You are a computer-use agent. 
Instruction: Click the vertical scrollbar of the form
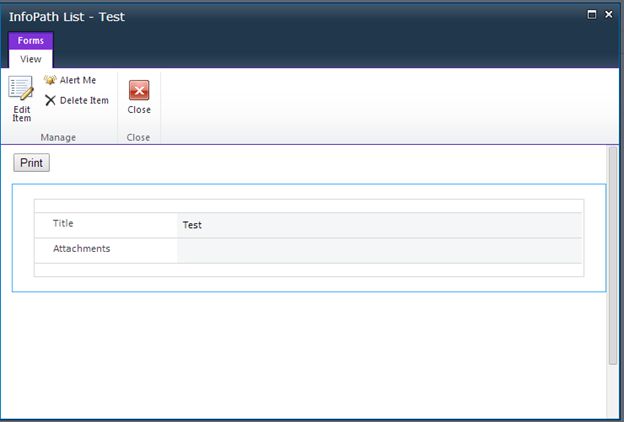tap(613, 255)
